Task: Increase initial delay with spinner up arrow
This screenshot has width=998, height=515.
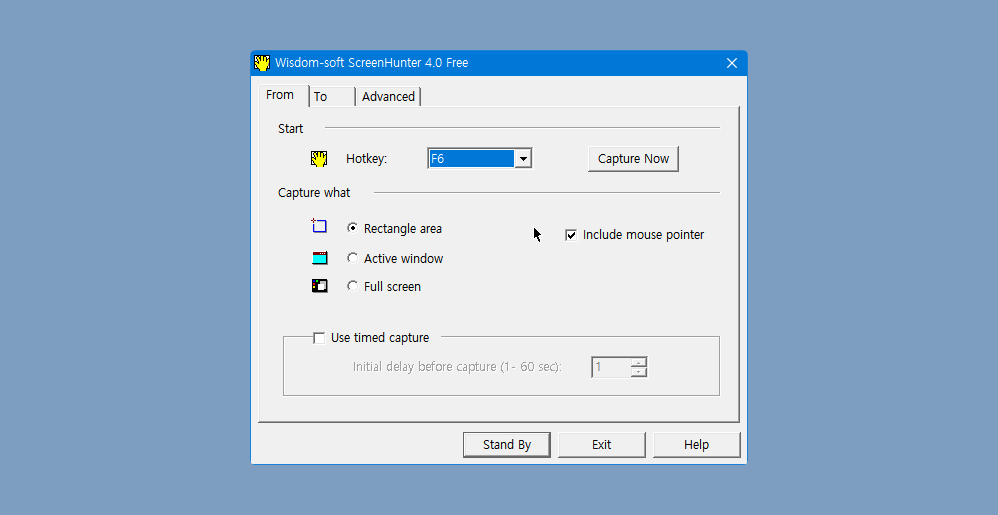Action: click(x=638, y=362)
